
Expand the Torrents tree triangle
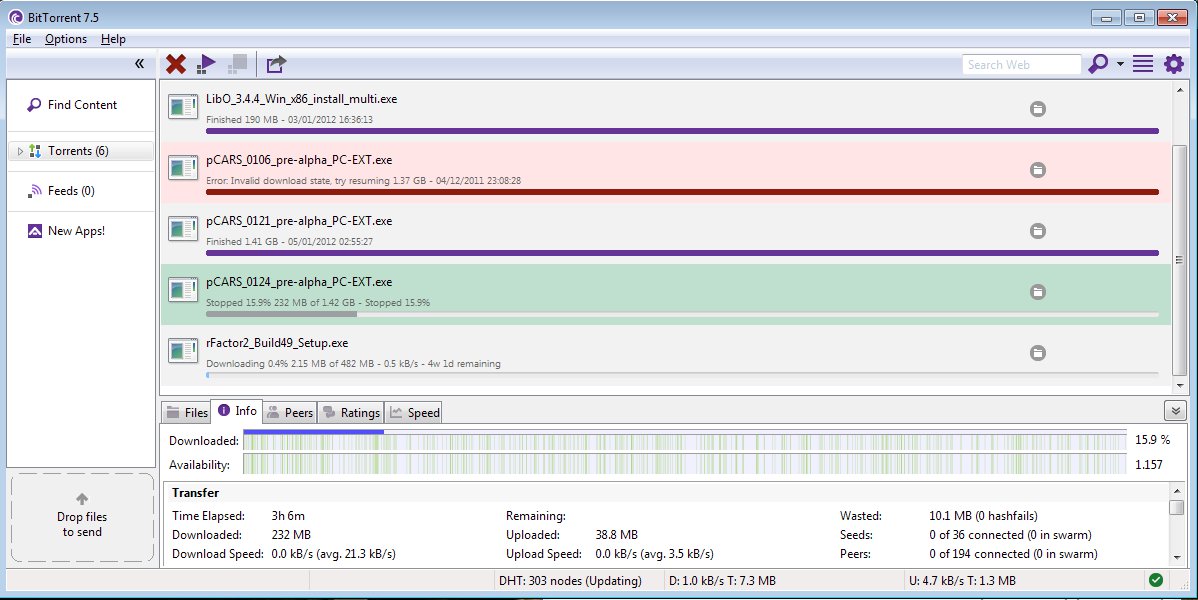tap(20, 151)
